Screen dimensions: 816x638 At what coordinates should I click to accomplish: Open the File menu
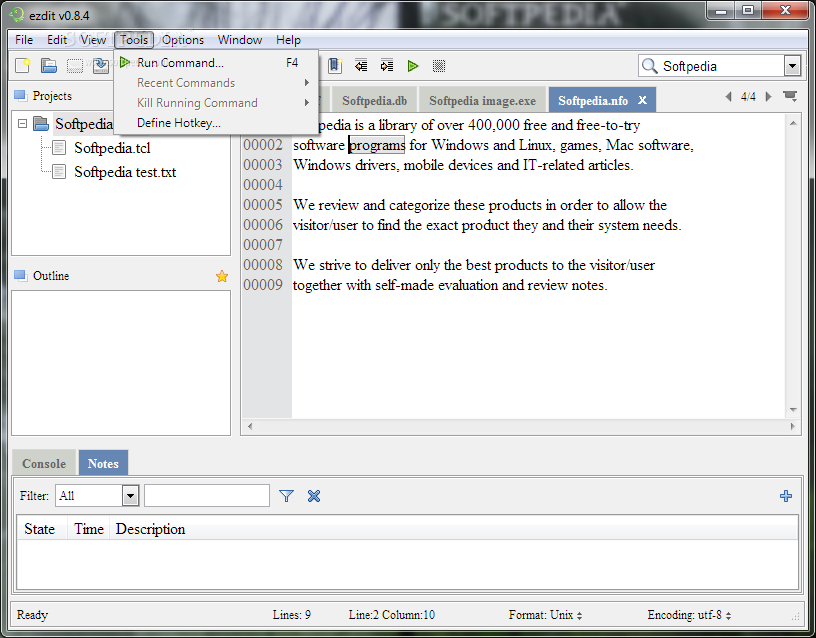(24, 40)
